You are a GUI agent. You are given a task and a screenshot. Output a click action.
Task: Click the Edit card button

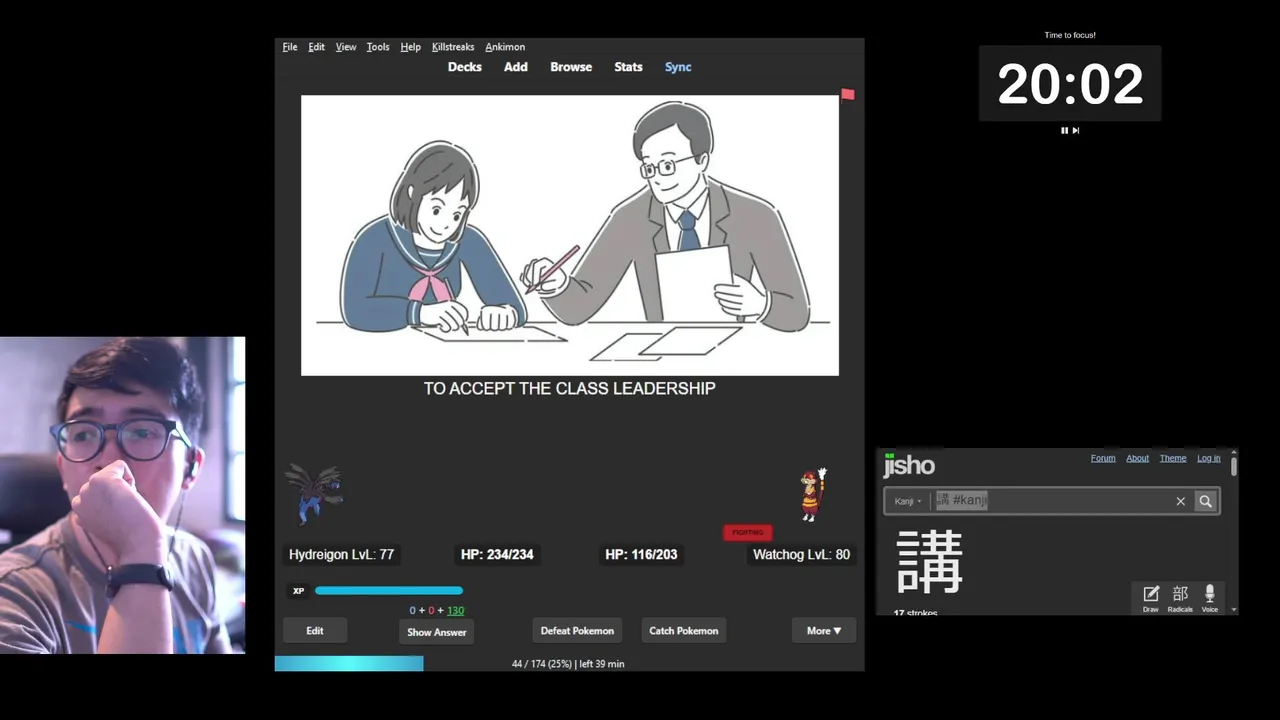pos(315,631)
